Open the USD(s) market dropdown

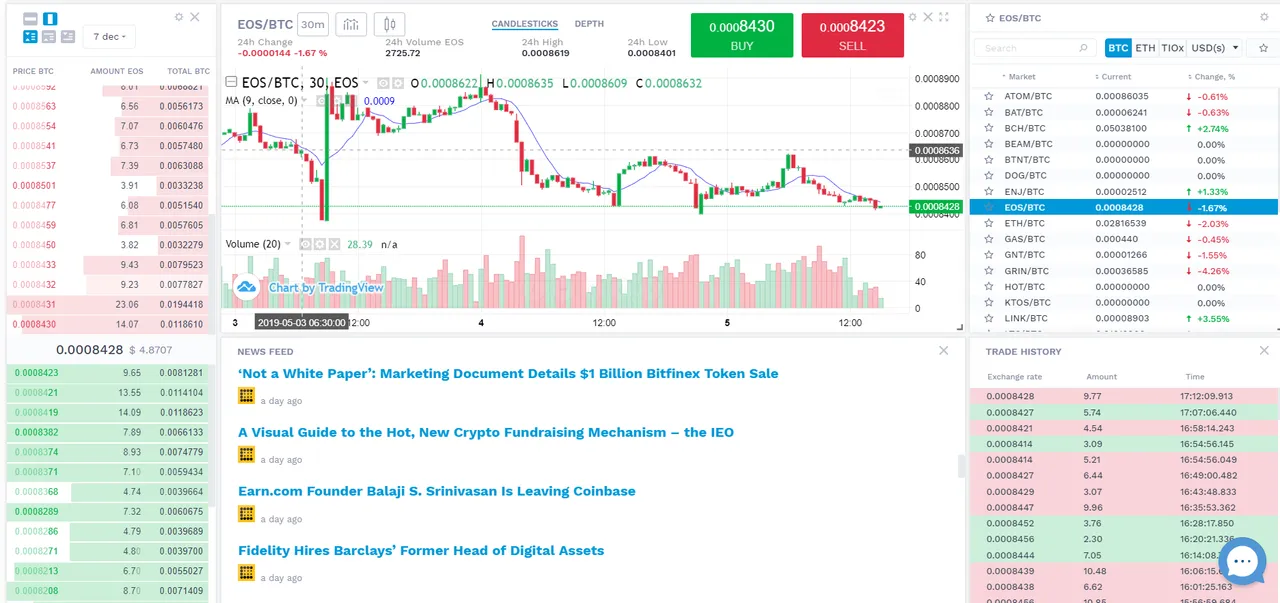coord(1214,48)
